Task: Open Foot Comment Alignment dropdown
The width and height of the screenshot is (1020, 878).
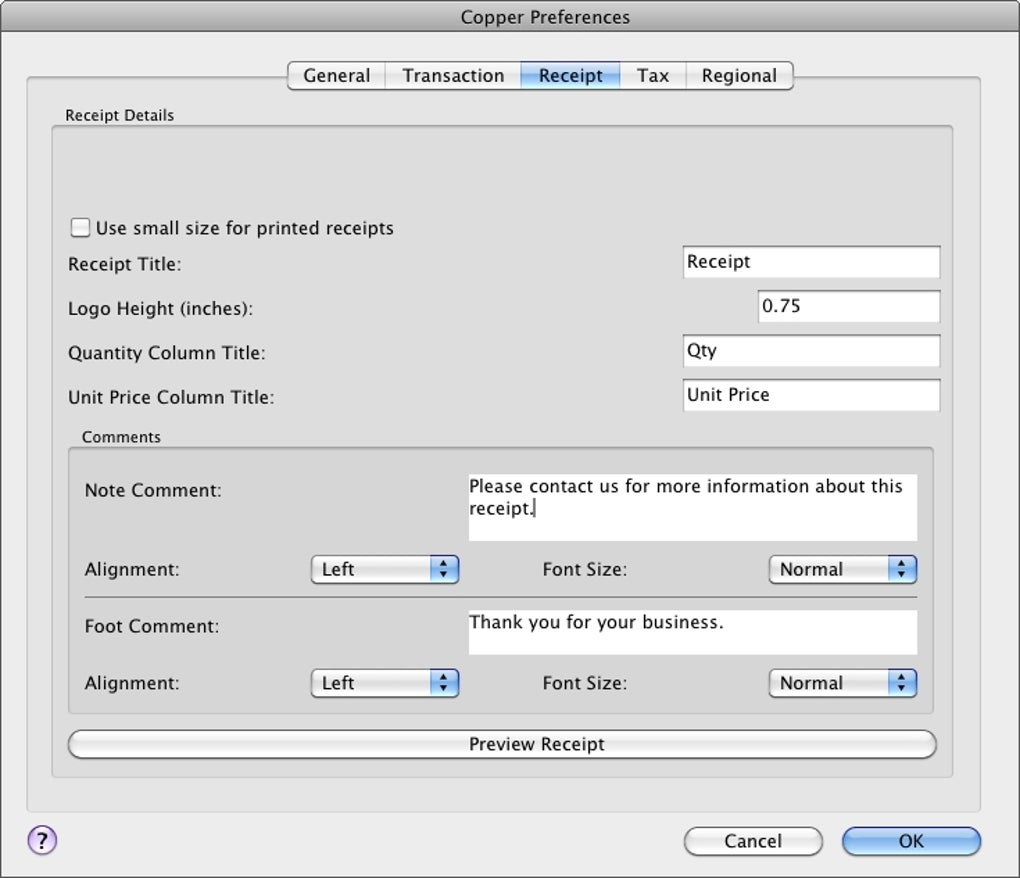Action: coord(384,683)
